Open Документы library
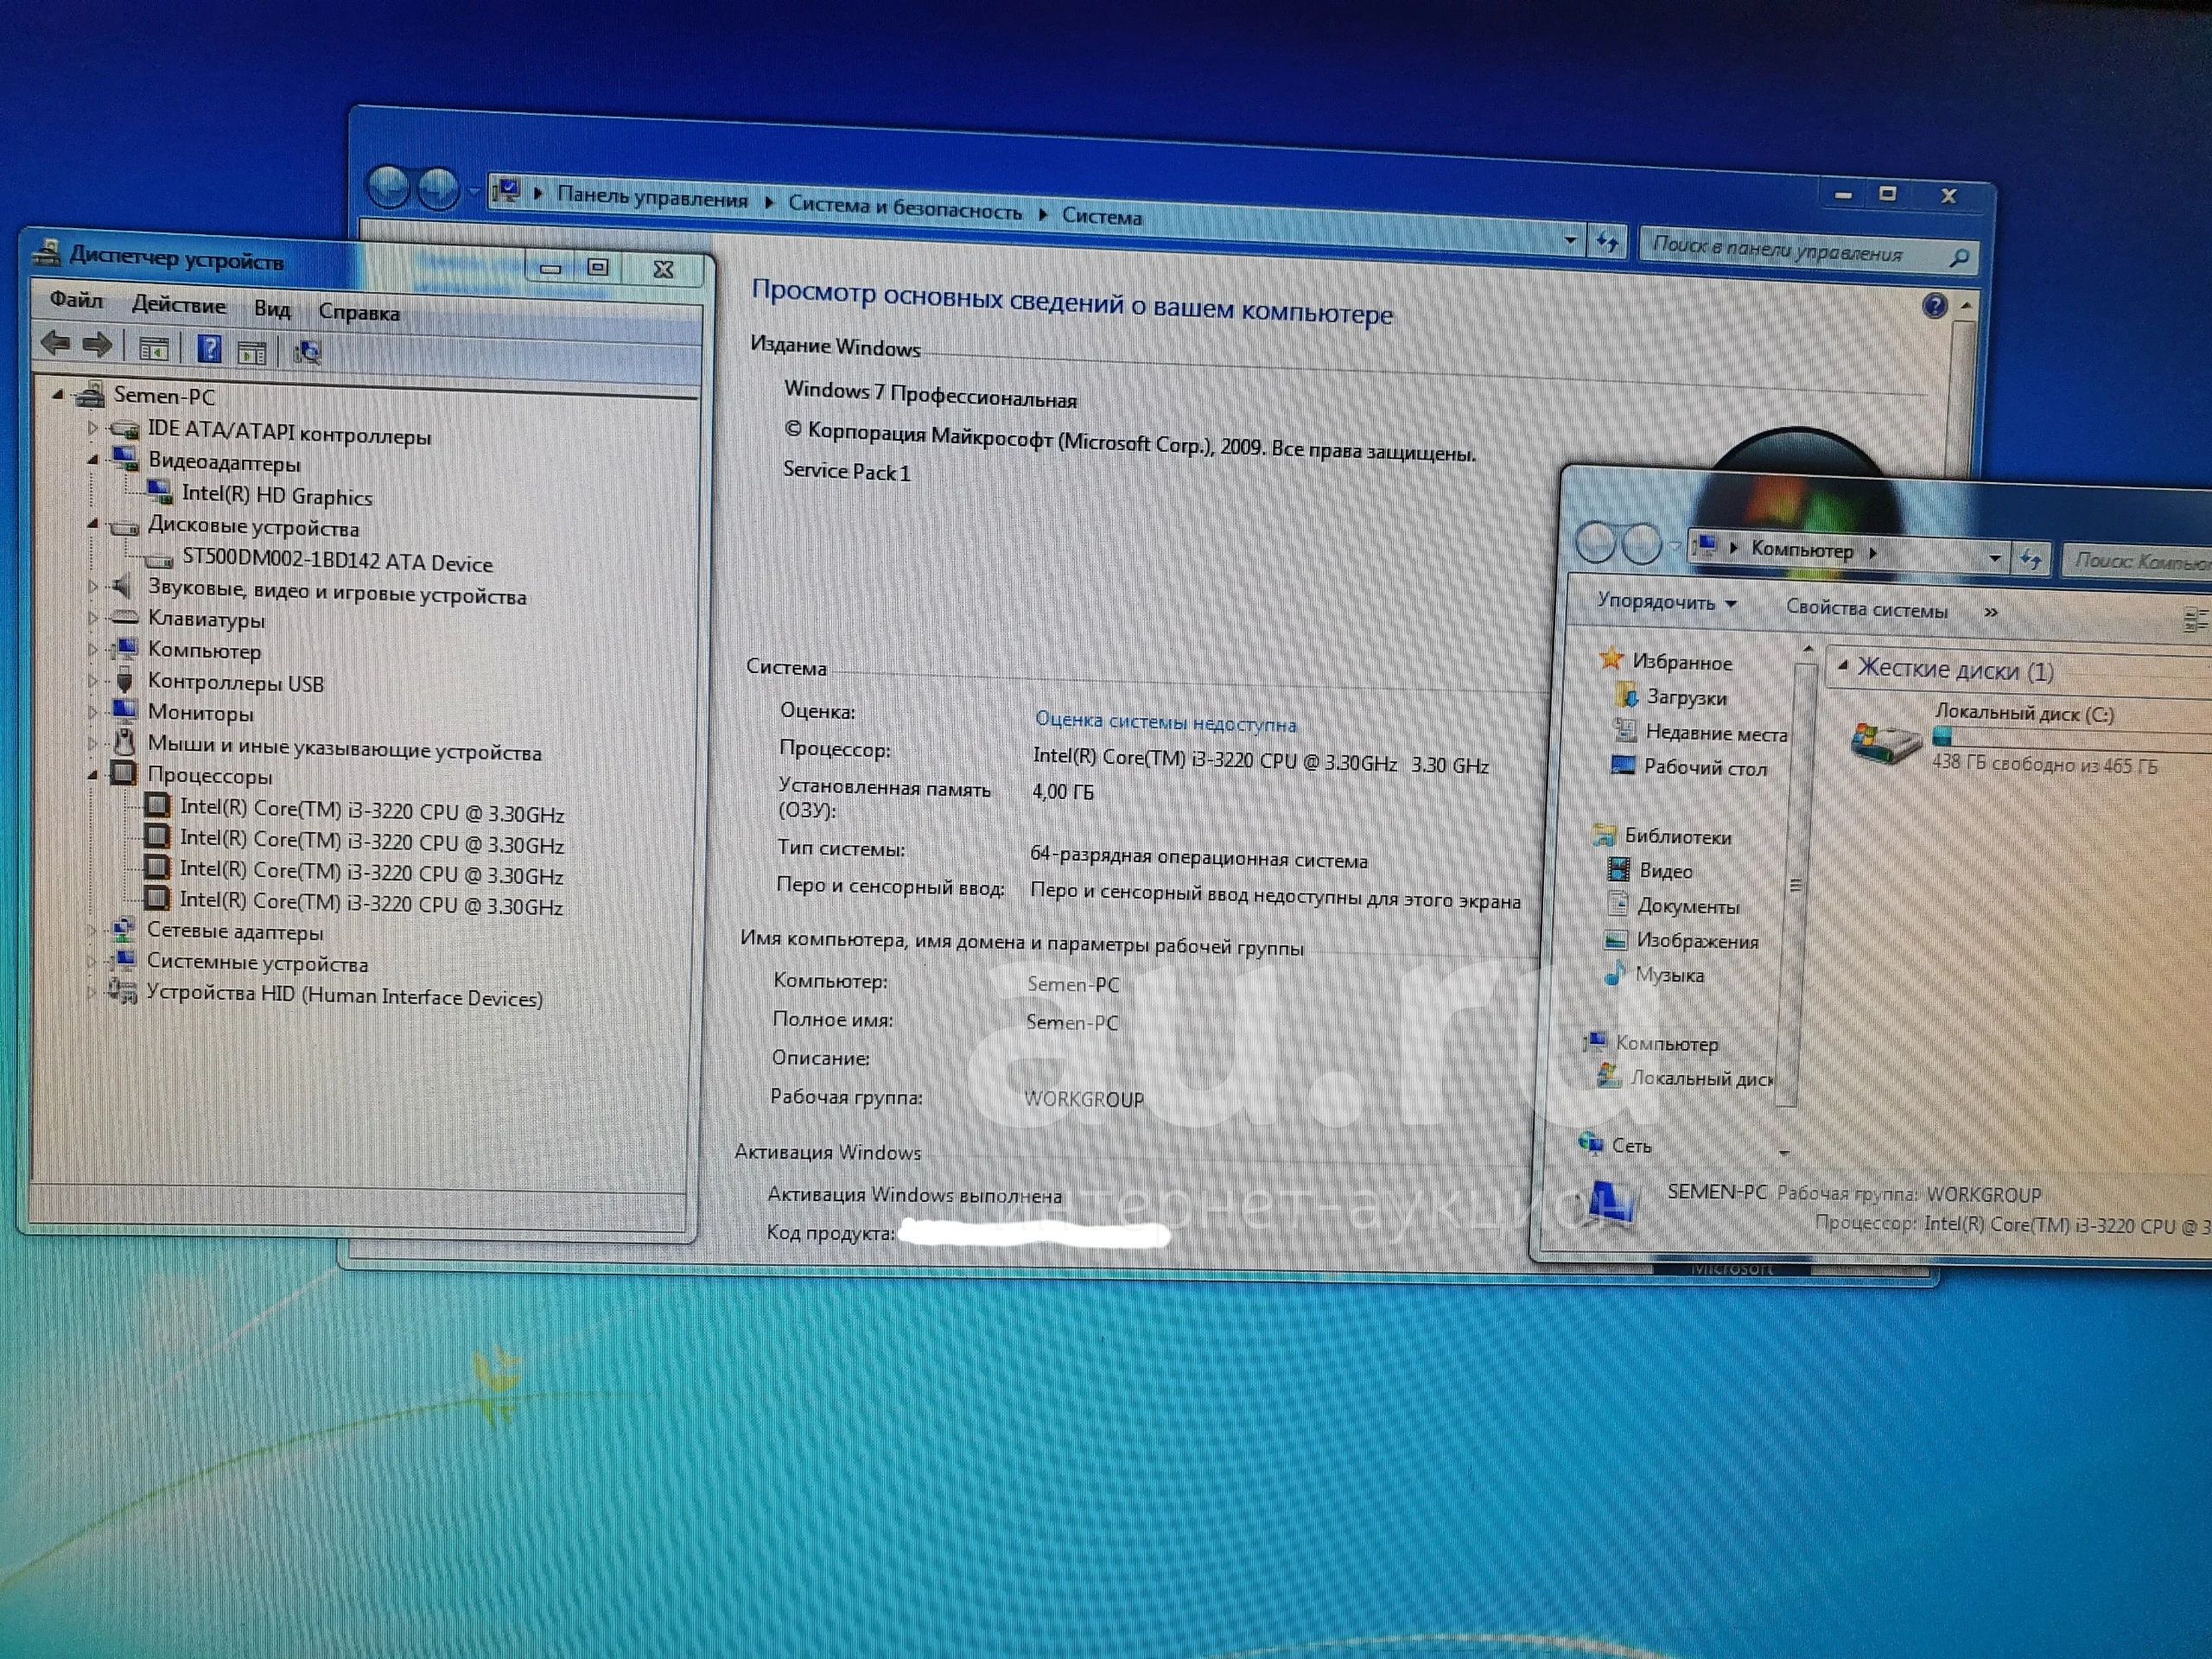This screenshot has width=2212, height=1659. pyautogui.click(x=1688, y=906)
